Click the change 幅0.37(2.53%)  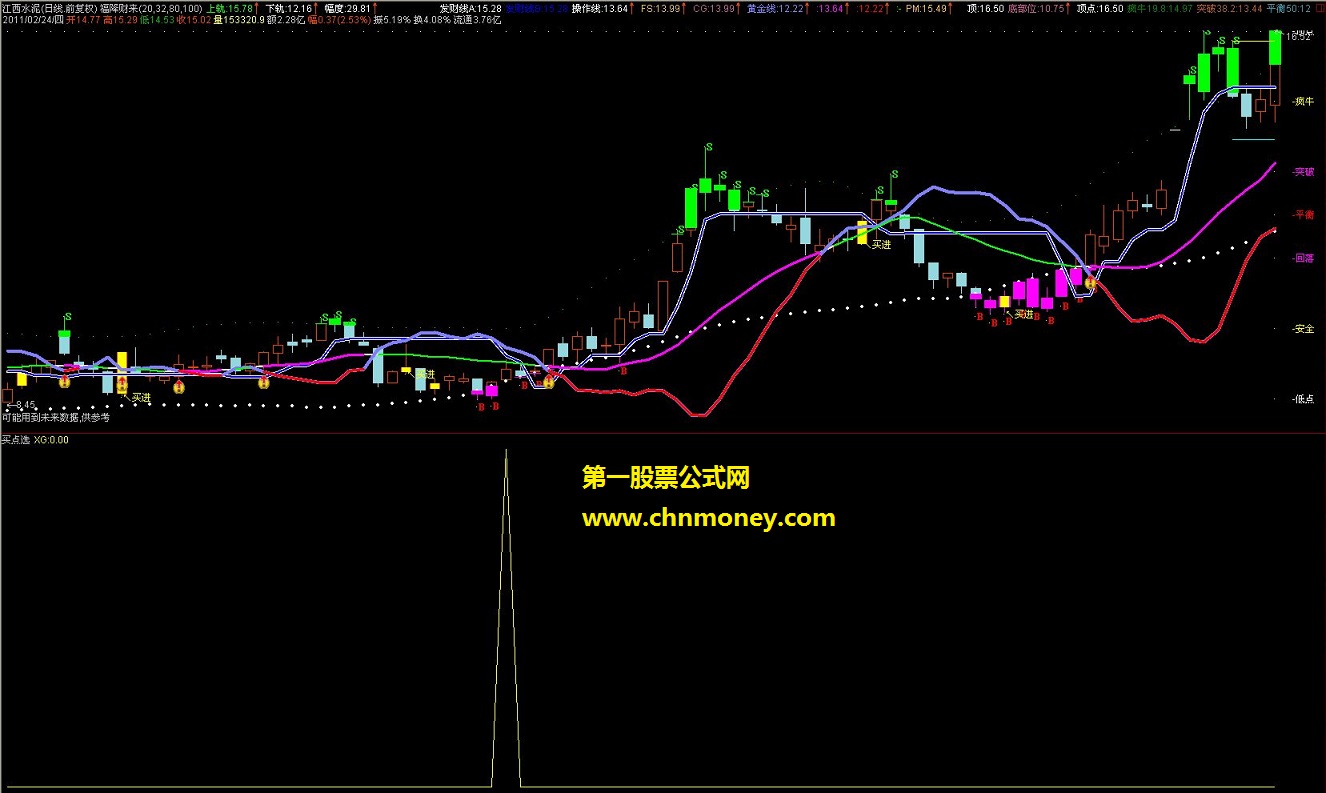pyautogui.click(x=339, y=21)
